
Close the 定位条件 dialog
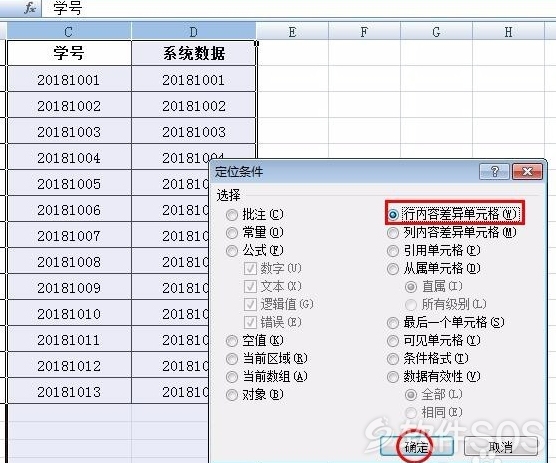(x=527, y=172)
